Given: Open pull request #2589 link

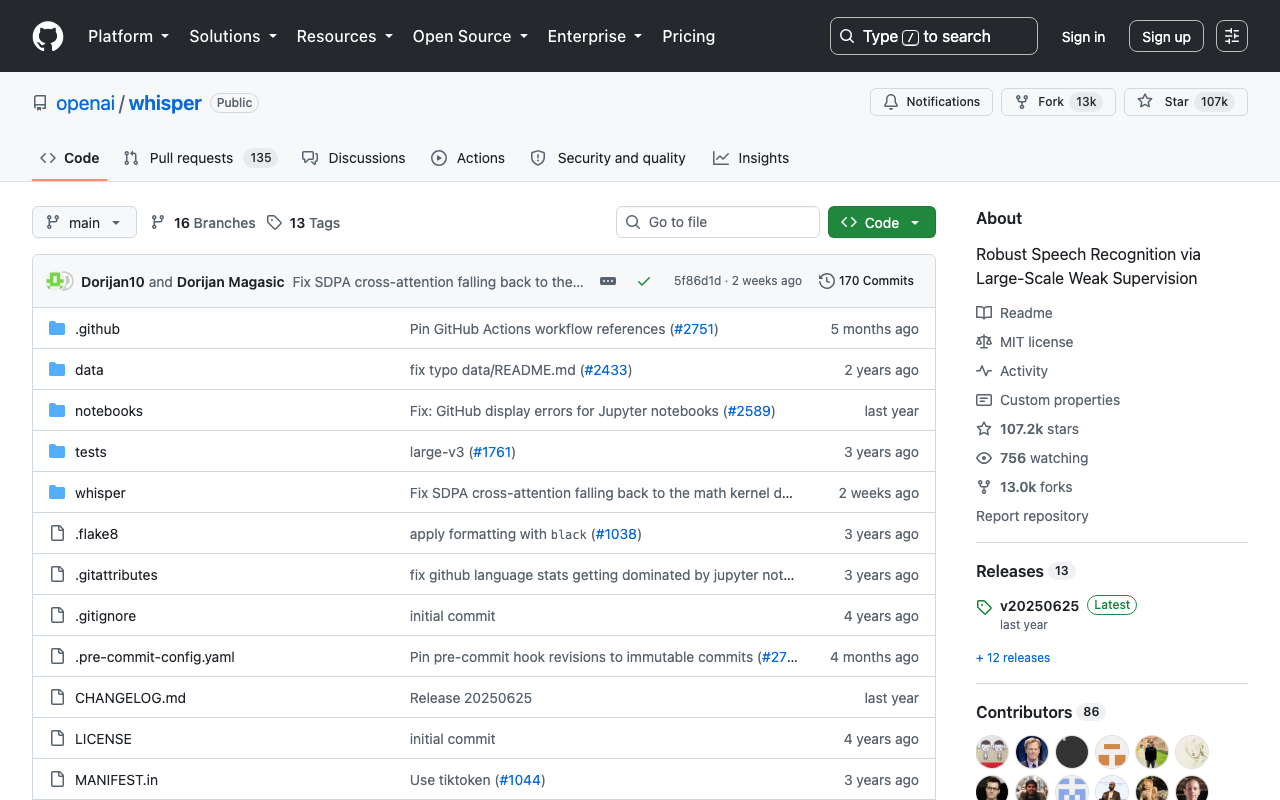Looking at the screenshot, I should pos(749,411).
